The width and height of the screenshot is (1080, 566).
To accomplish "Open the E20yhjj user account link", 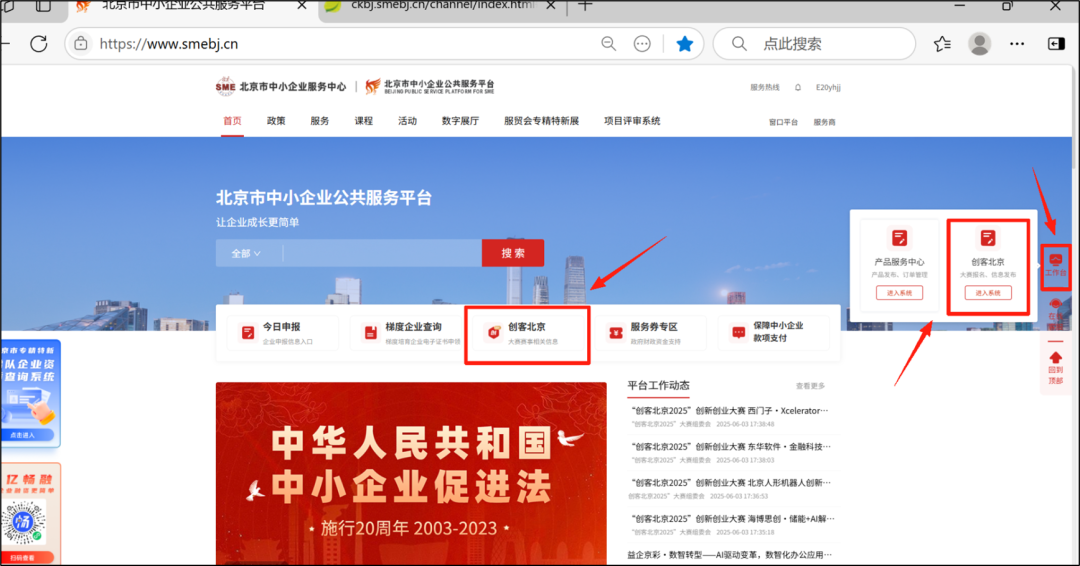I will (x=828, y=87).
